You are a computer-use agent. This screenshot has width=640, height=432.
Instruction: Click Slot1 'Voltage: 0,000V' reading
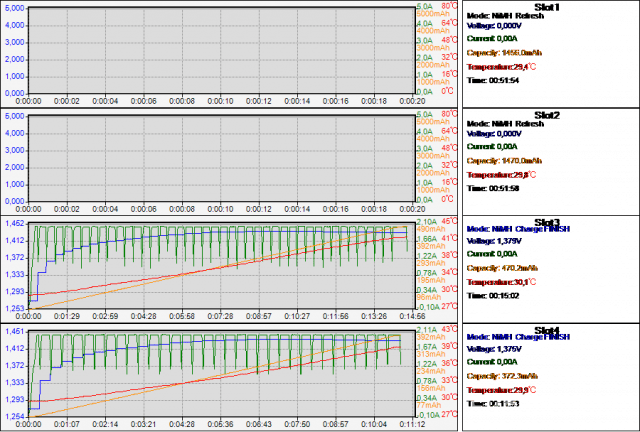click(494, 26)
